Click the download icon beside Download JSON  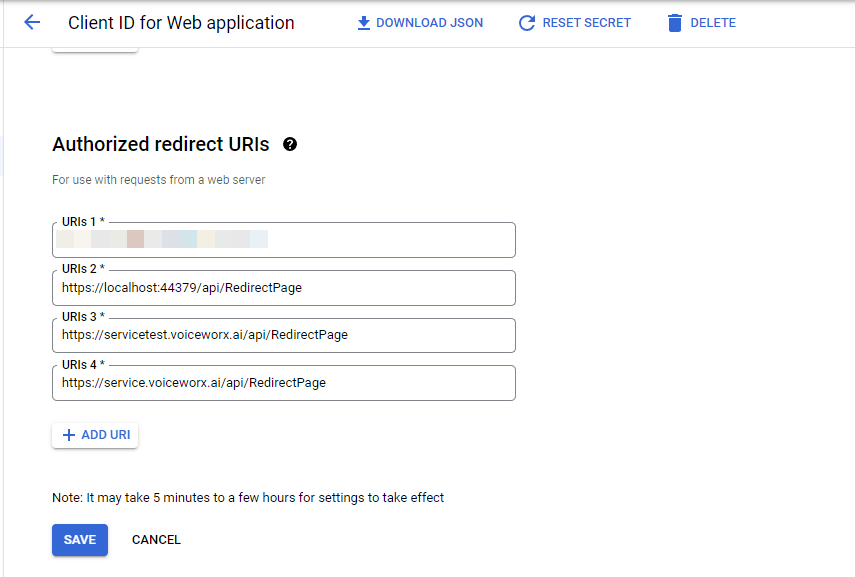click(x=363, y=22)
